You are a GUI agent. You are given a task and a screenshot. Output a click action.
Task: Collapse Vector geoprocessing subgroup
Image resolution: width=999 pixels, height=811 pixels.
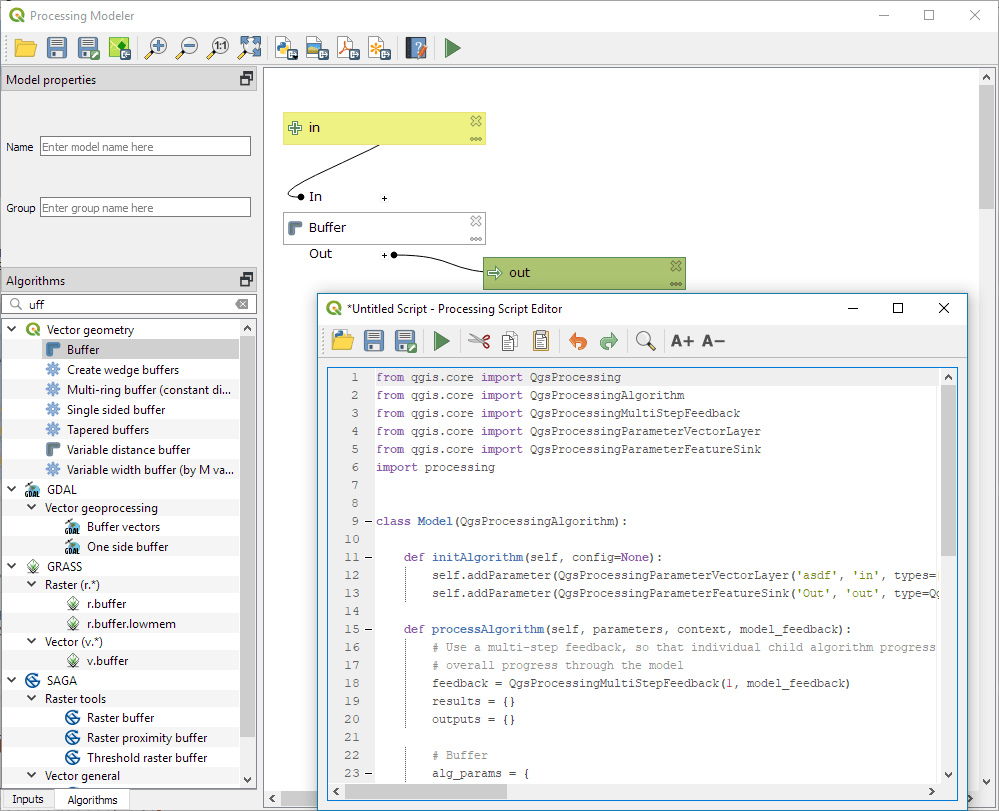31,507
